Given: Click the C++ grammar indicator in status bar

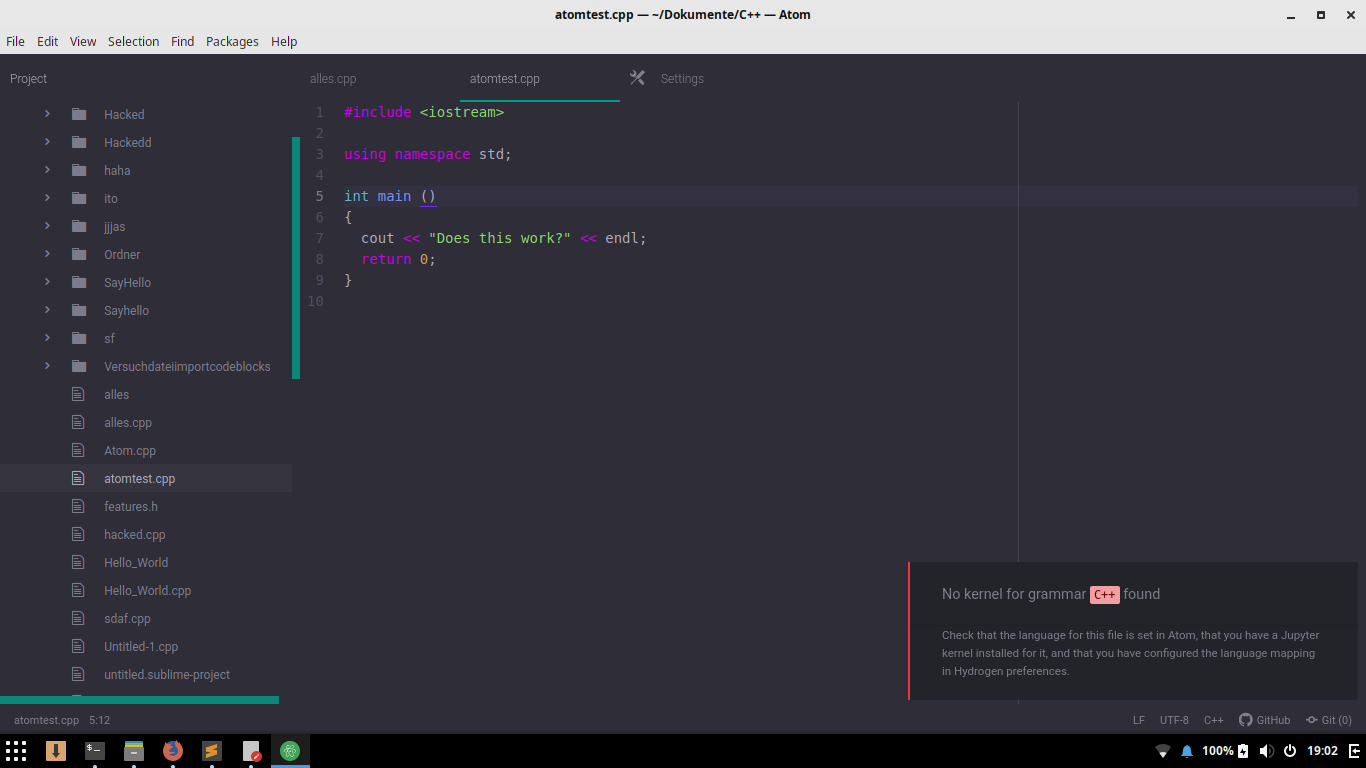Looking at the screenshot, I should 1213,719.
